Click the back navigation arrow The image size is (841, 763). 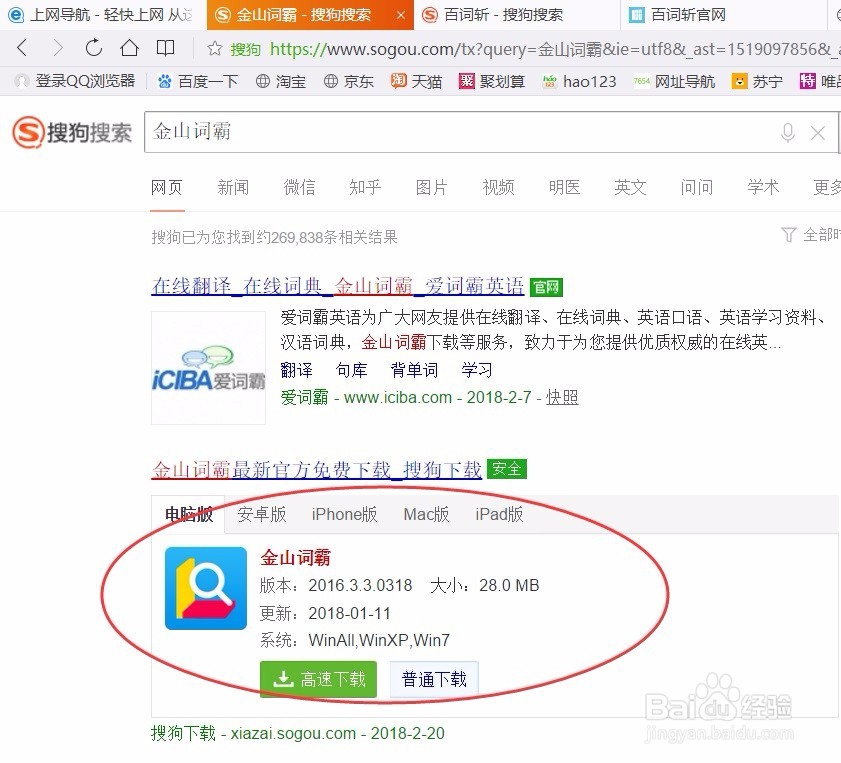click(22, 47)
